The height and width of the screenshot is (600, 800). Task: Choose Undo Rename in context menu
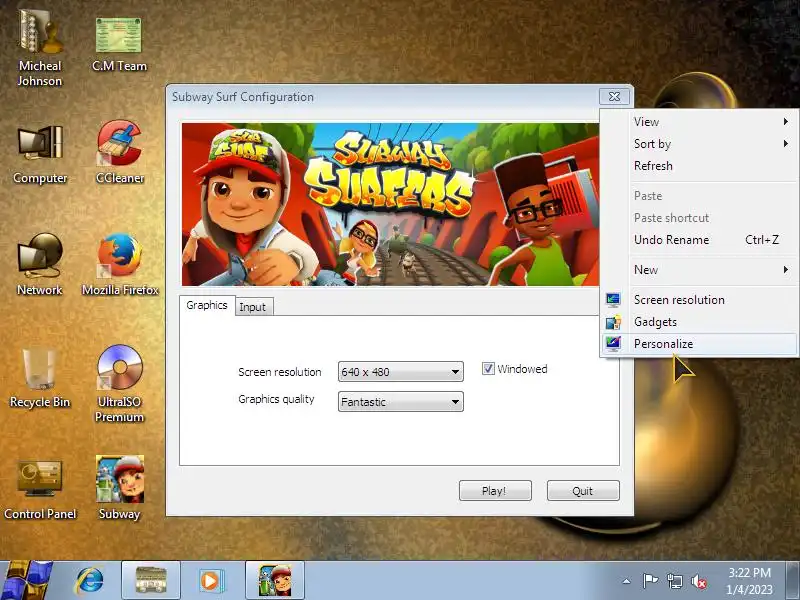[x=699, y=240]
